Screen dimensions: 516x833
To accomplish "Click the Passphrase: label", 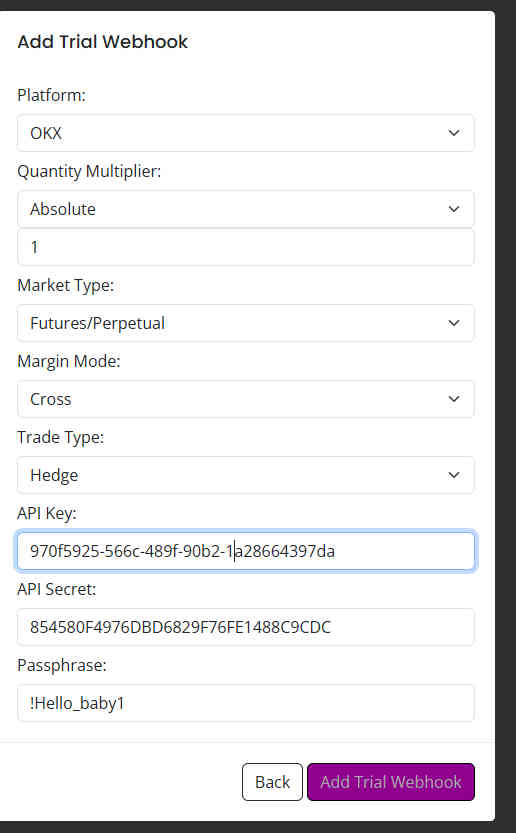I will click(62, 665).
